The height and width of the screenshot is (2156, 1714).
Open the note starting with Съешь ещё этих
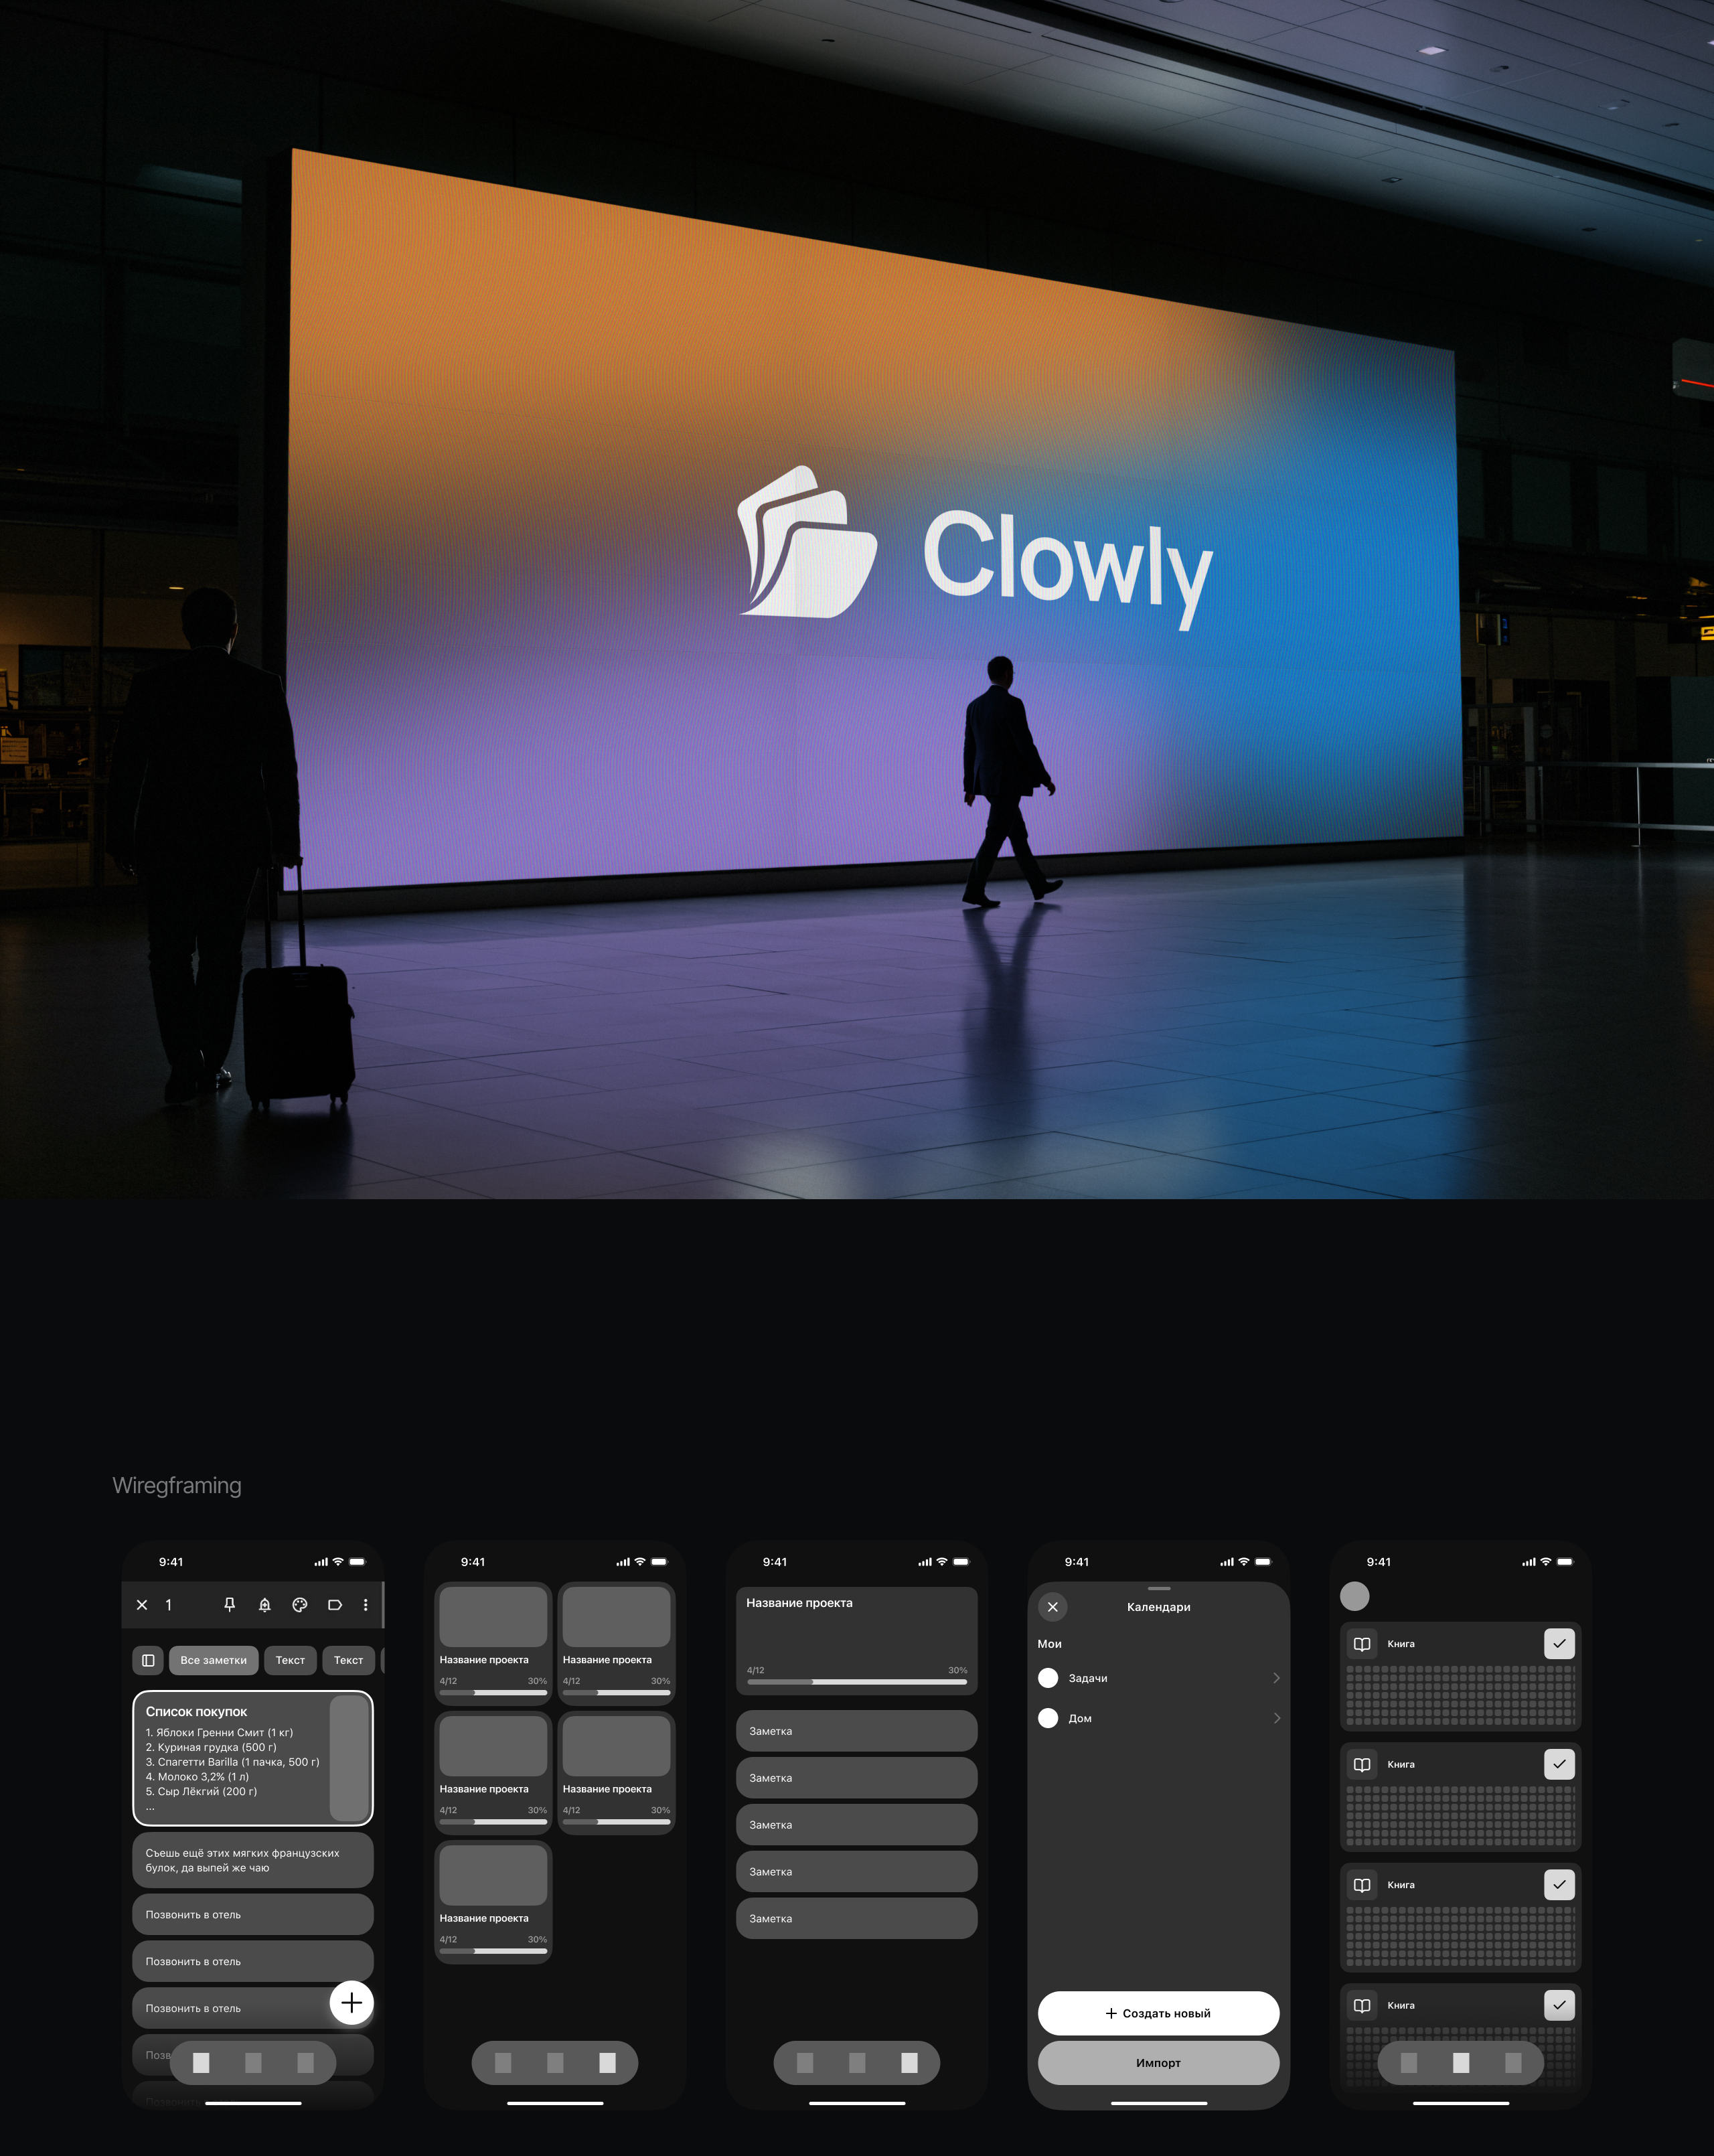pyautogui.click(x=253, y=1860)
